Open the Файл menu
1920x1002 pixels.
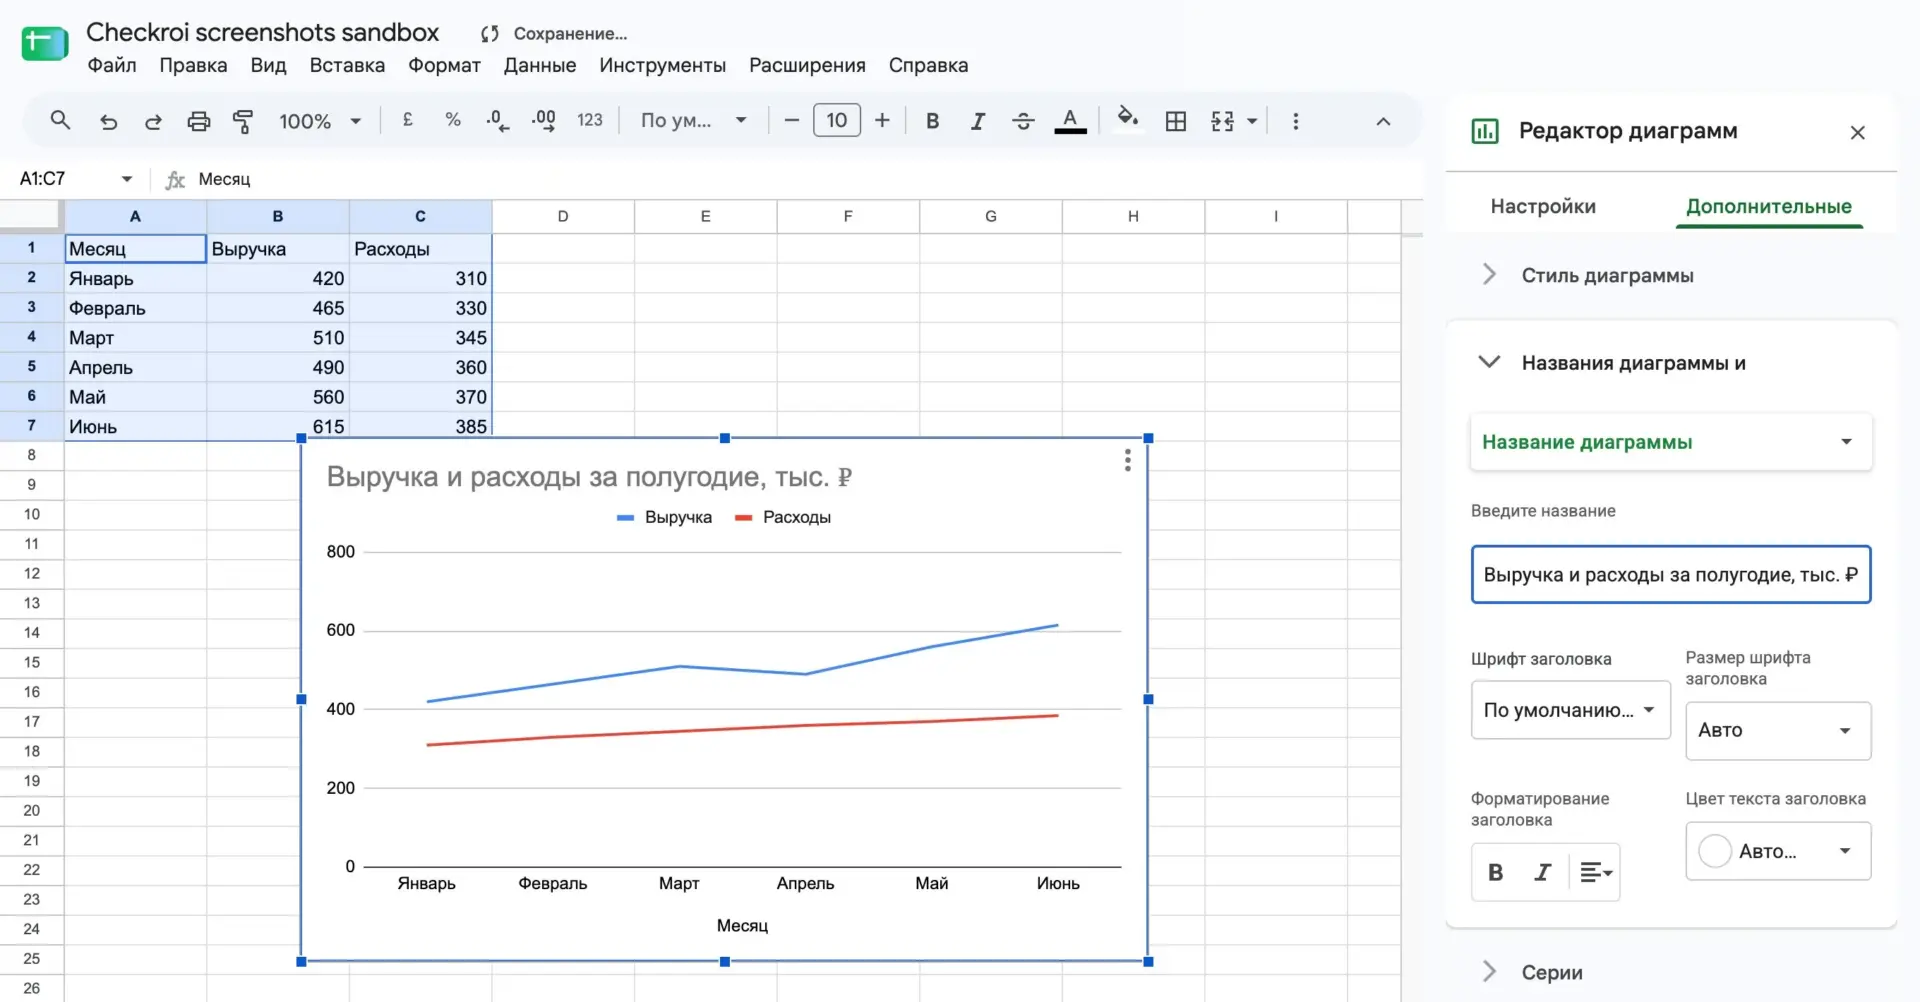pyautogui.click(x=112, y=65)
